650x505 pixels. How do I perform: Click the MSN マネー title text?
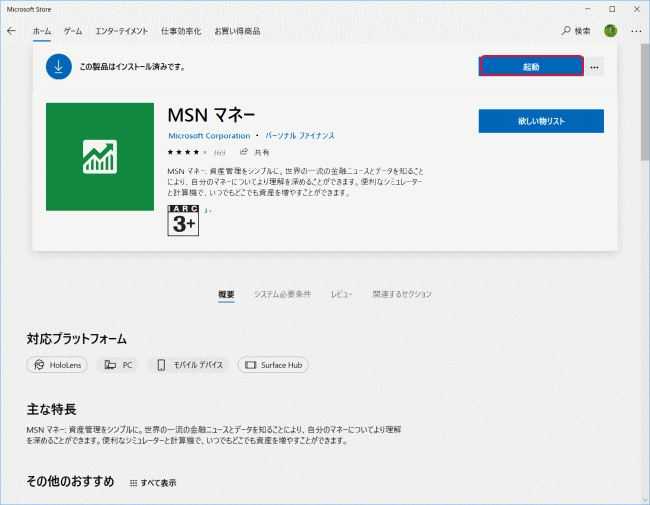pyautogui.click(x=211, y=115)
